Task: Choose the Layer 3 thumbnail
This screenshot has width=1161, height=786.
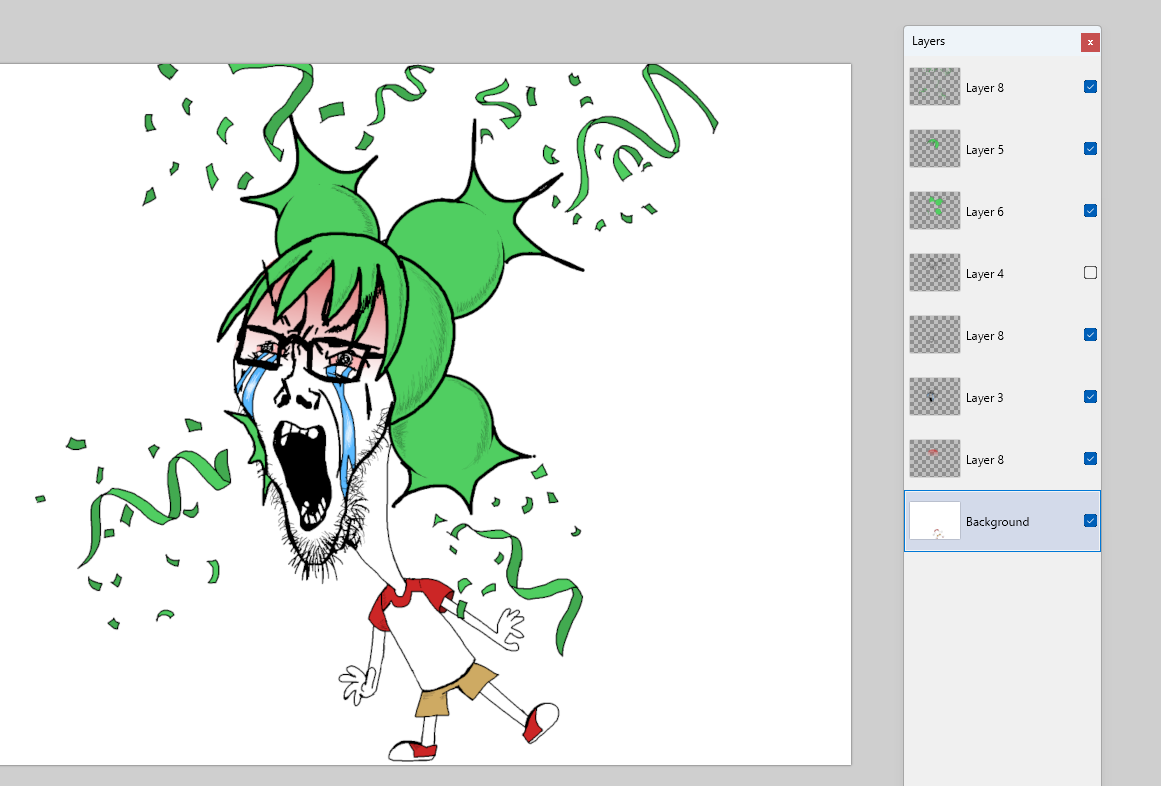Action: pyautogui.click(x=934, y=397)
